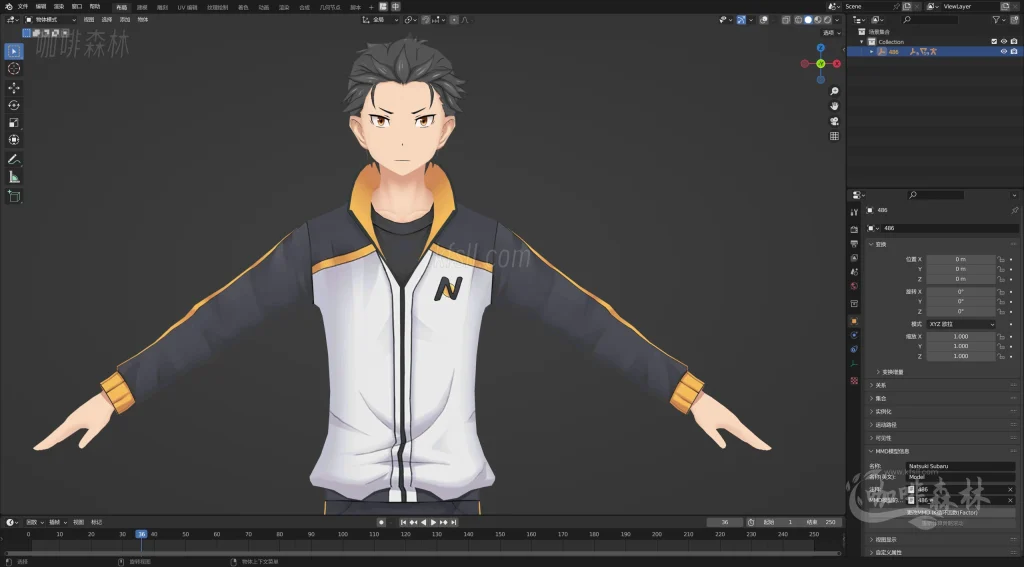This screenshot has width=1024, height=567.
Task: Open the Output properties tab
Action: (854, 244)
